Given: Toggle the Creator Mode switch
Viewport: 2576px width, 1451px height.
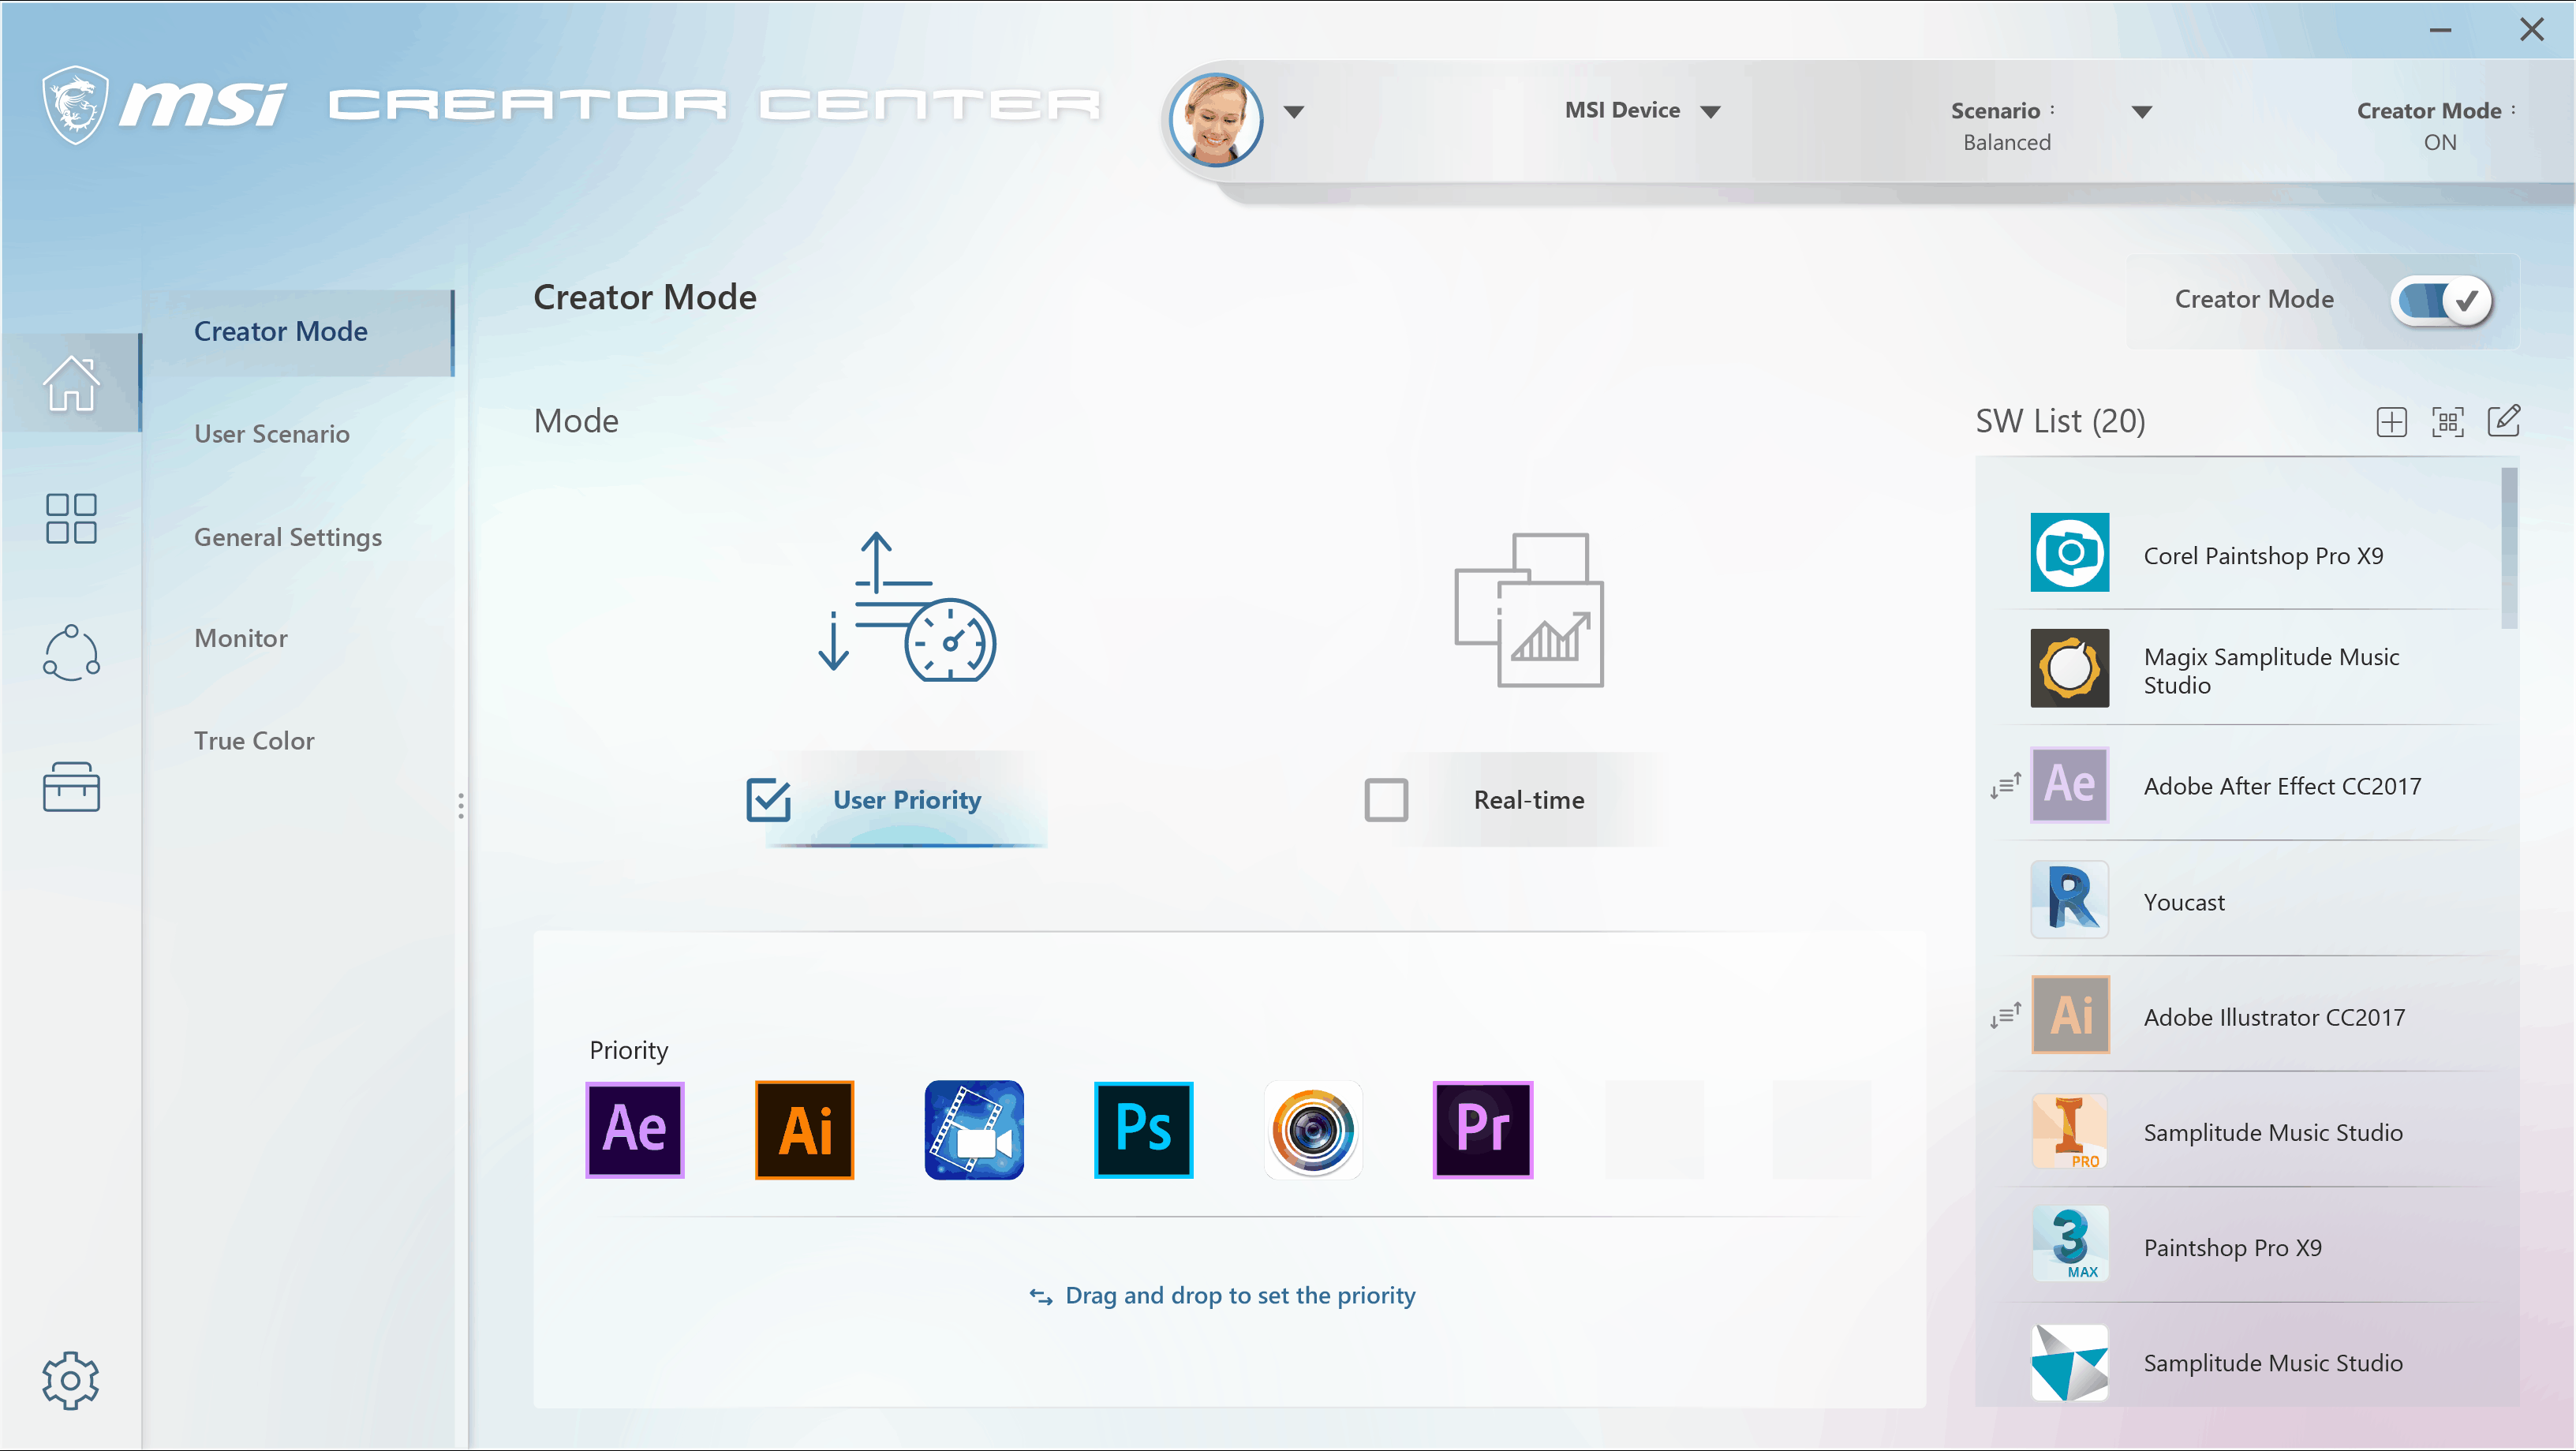Looking at the screenshot, I should click(x=2442, y=300).
